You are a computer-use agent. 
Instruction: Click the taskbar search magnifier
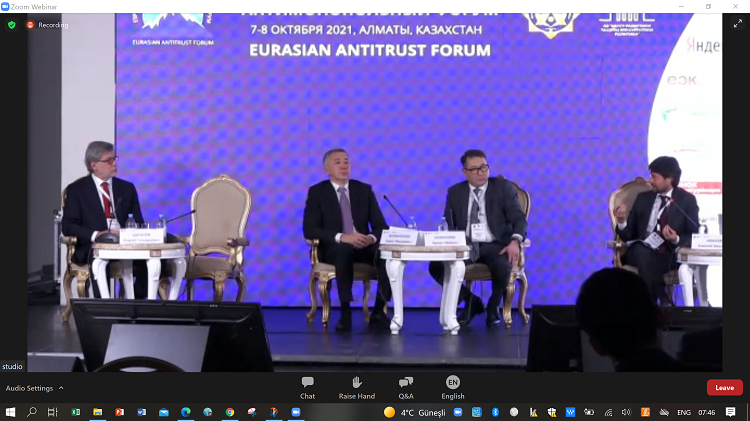pyautogui.click(x=32, y=412)
